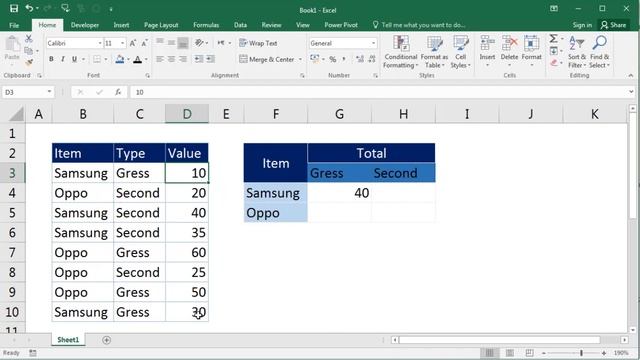640x360 pixels.
Task: Click the Delete cells button
Action: pos(509,51)
